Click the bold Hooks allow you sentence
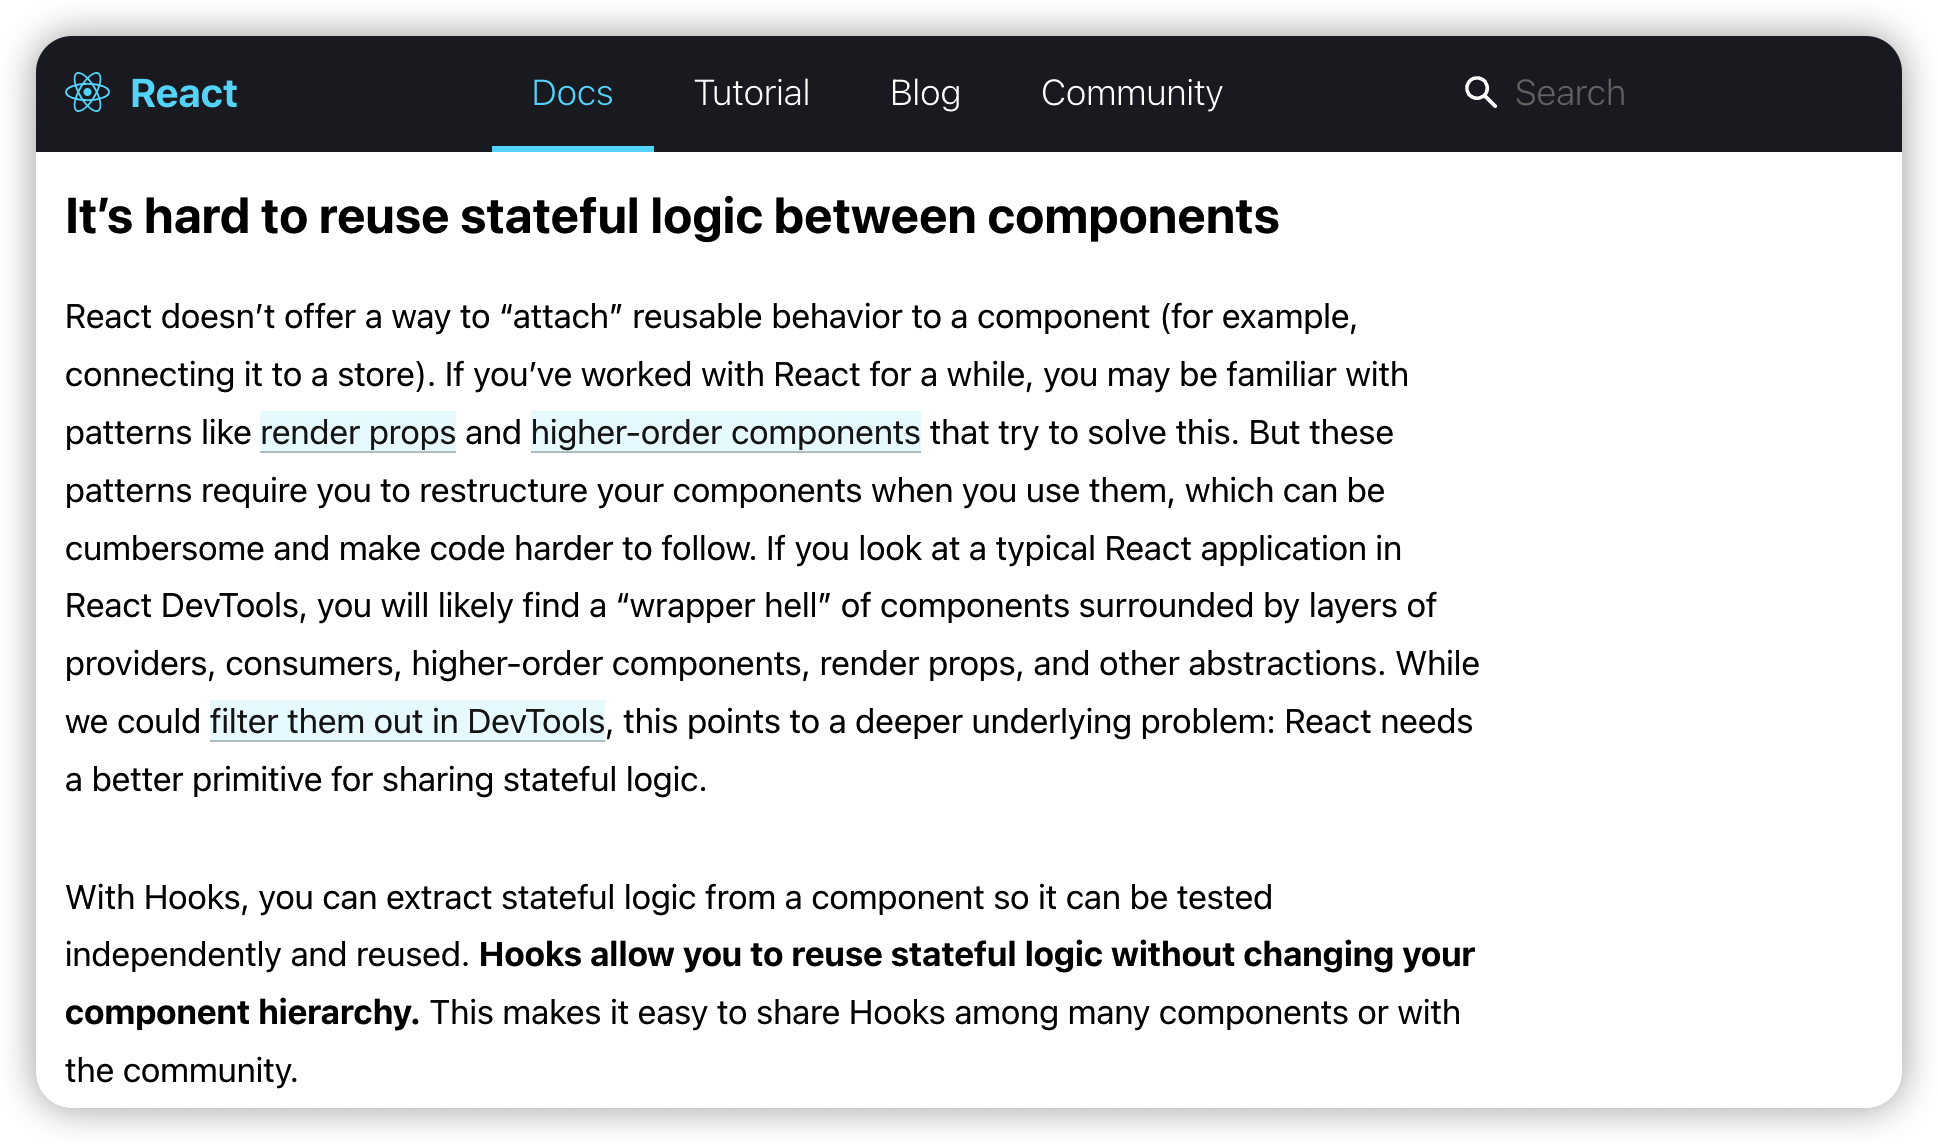This screenshot has width=1938, height=1144. pyautogui.click(x=976, y=954)
